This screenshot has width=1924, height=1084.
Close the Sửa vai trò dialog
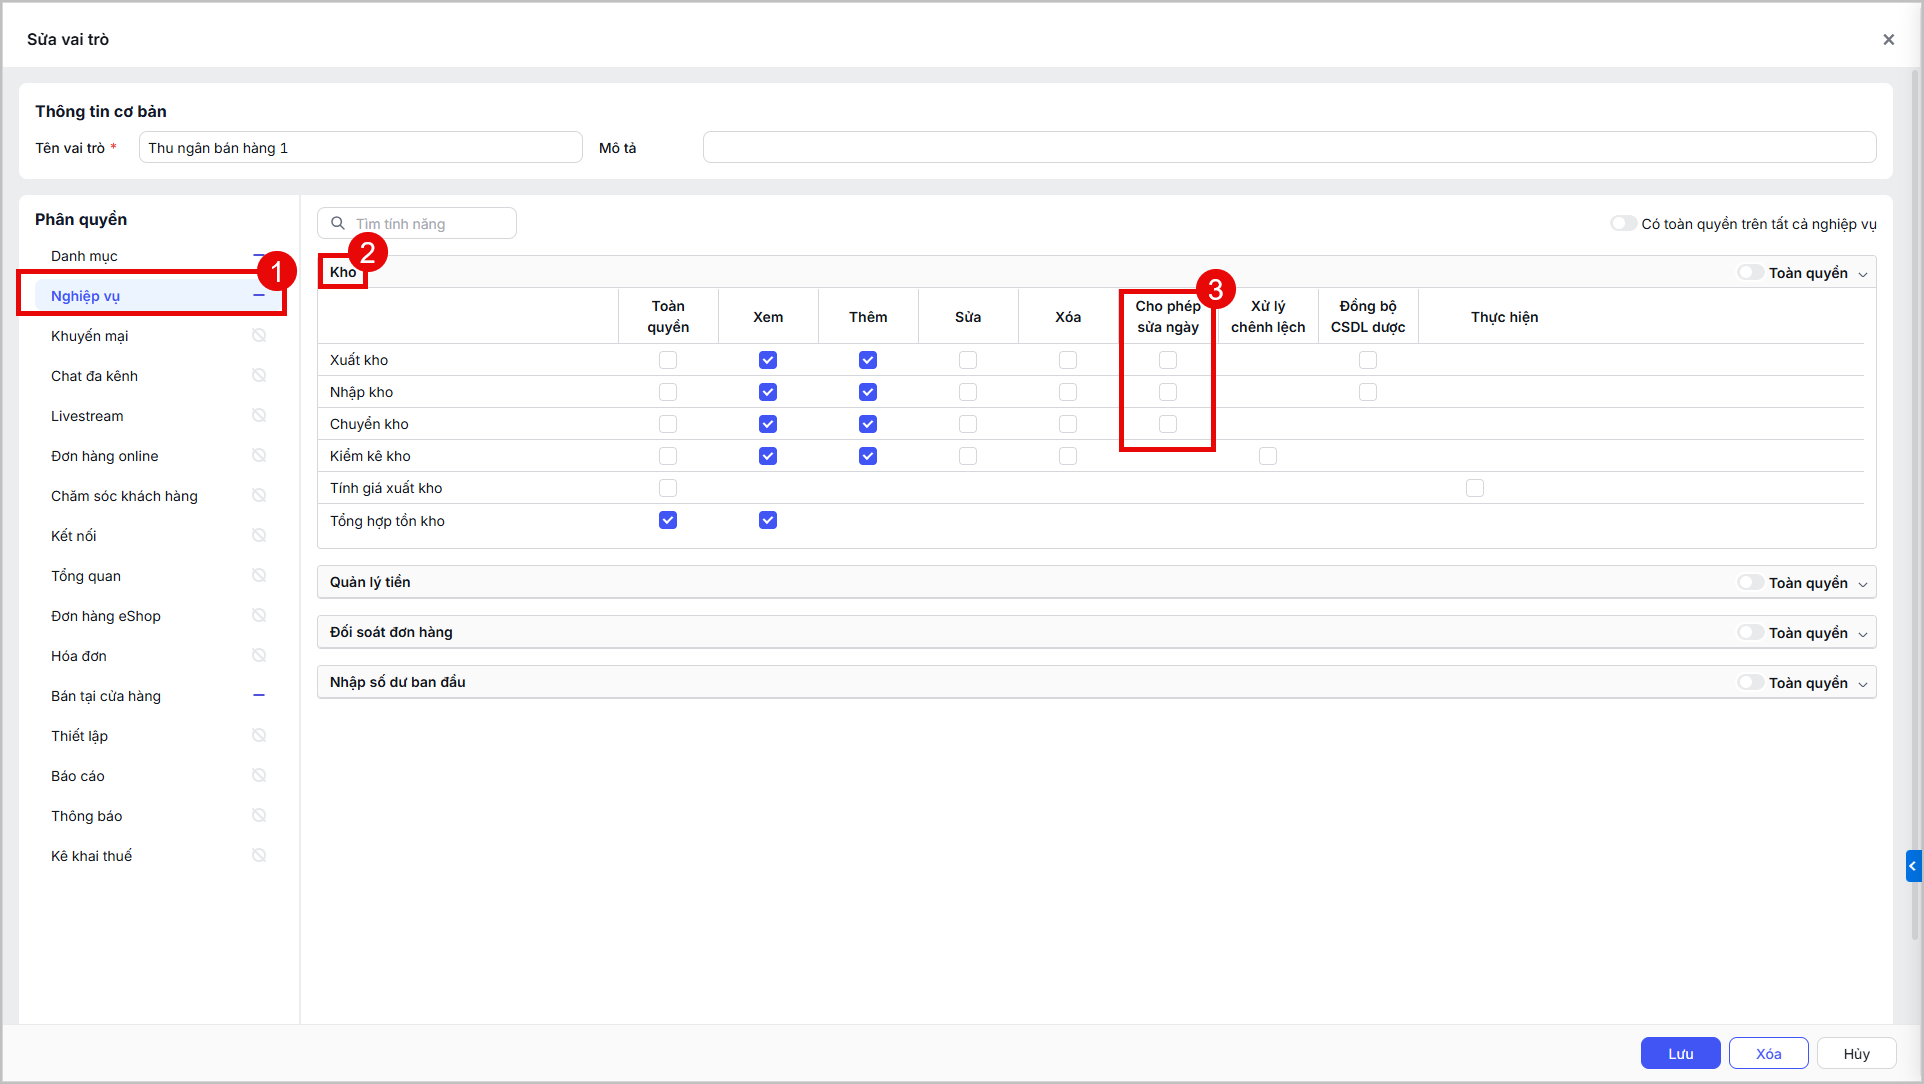(1888, 40)
